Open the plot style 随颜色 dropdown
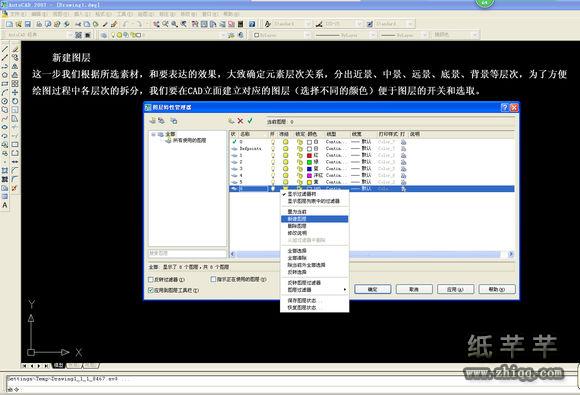This screenshot has width=580, height=395. pyautogui.click(x=475, y=35)
